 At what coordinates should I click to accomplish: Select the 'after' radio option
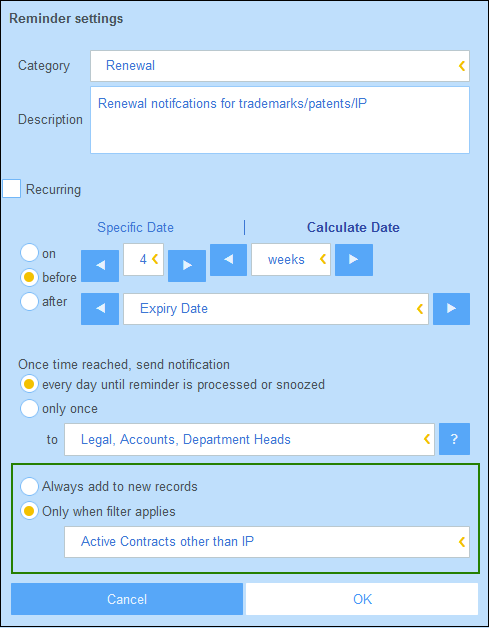pos(29,301)
